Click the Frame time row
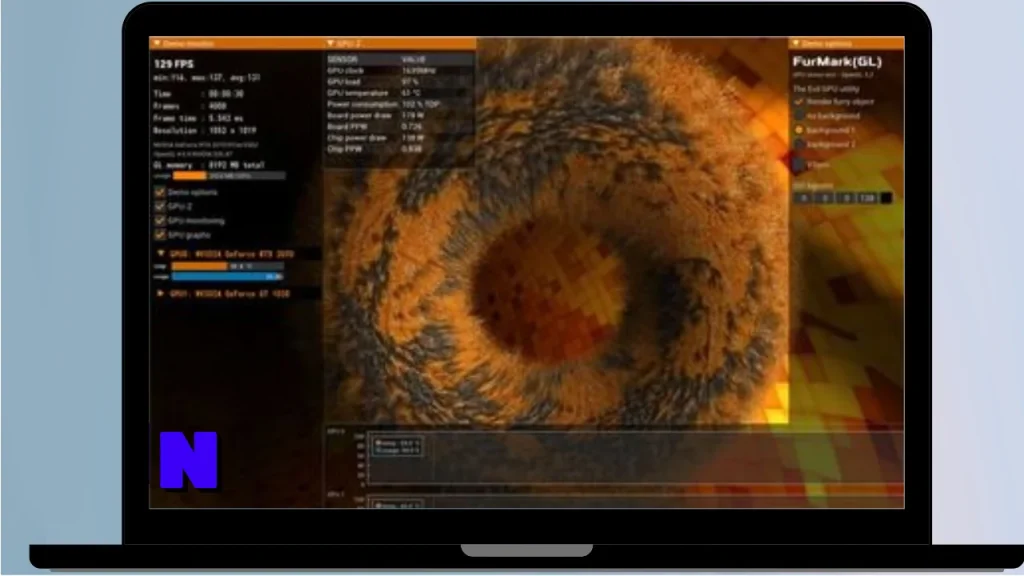The height and width of the screenshot is (576, 1024). [x=199, y=118]
